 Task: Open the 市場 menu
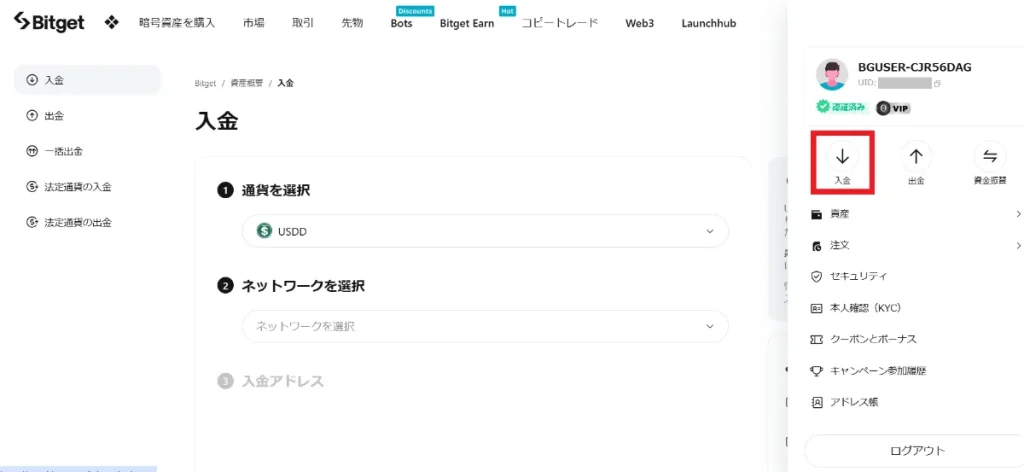[253, 23]
